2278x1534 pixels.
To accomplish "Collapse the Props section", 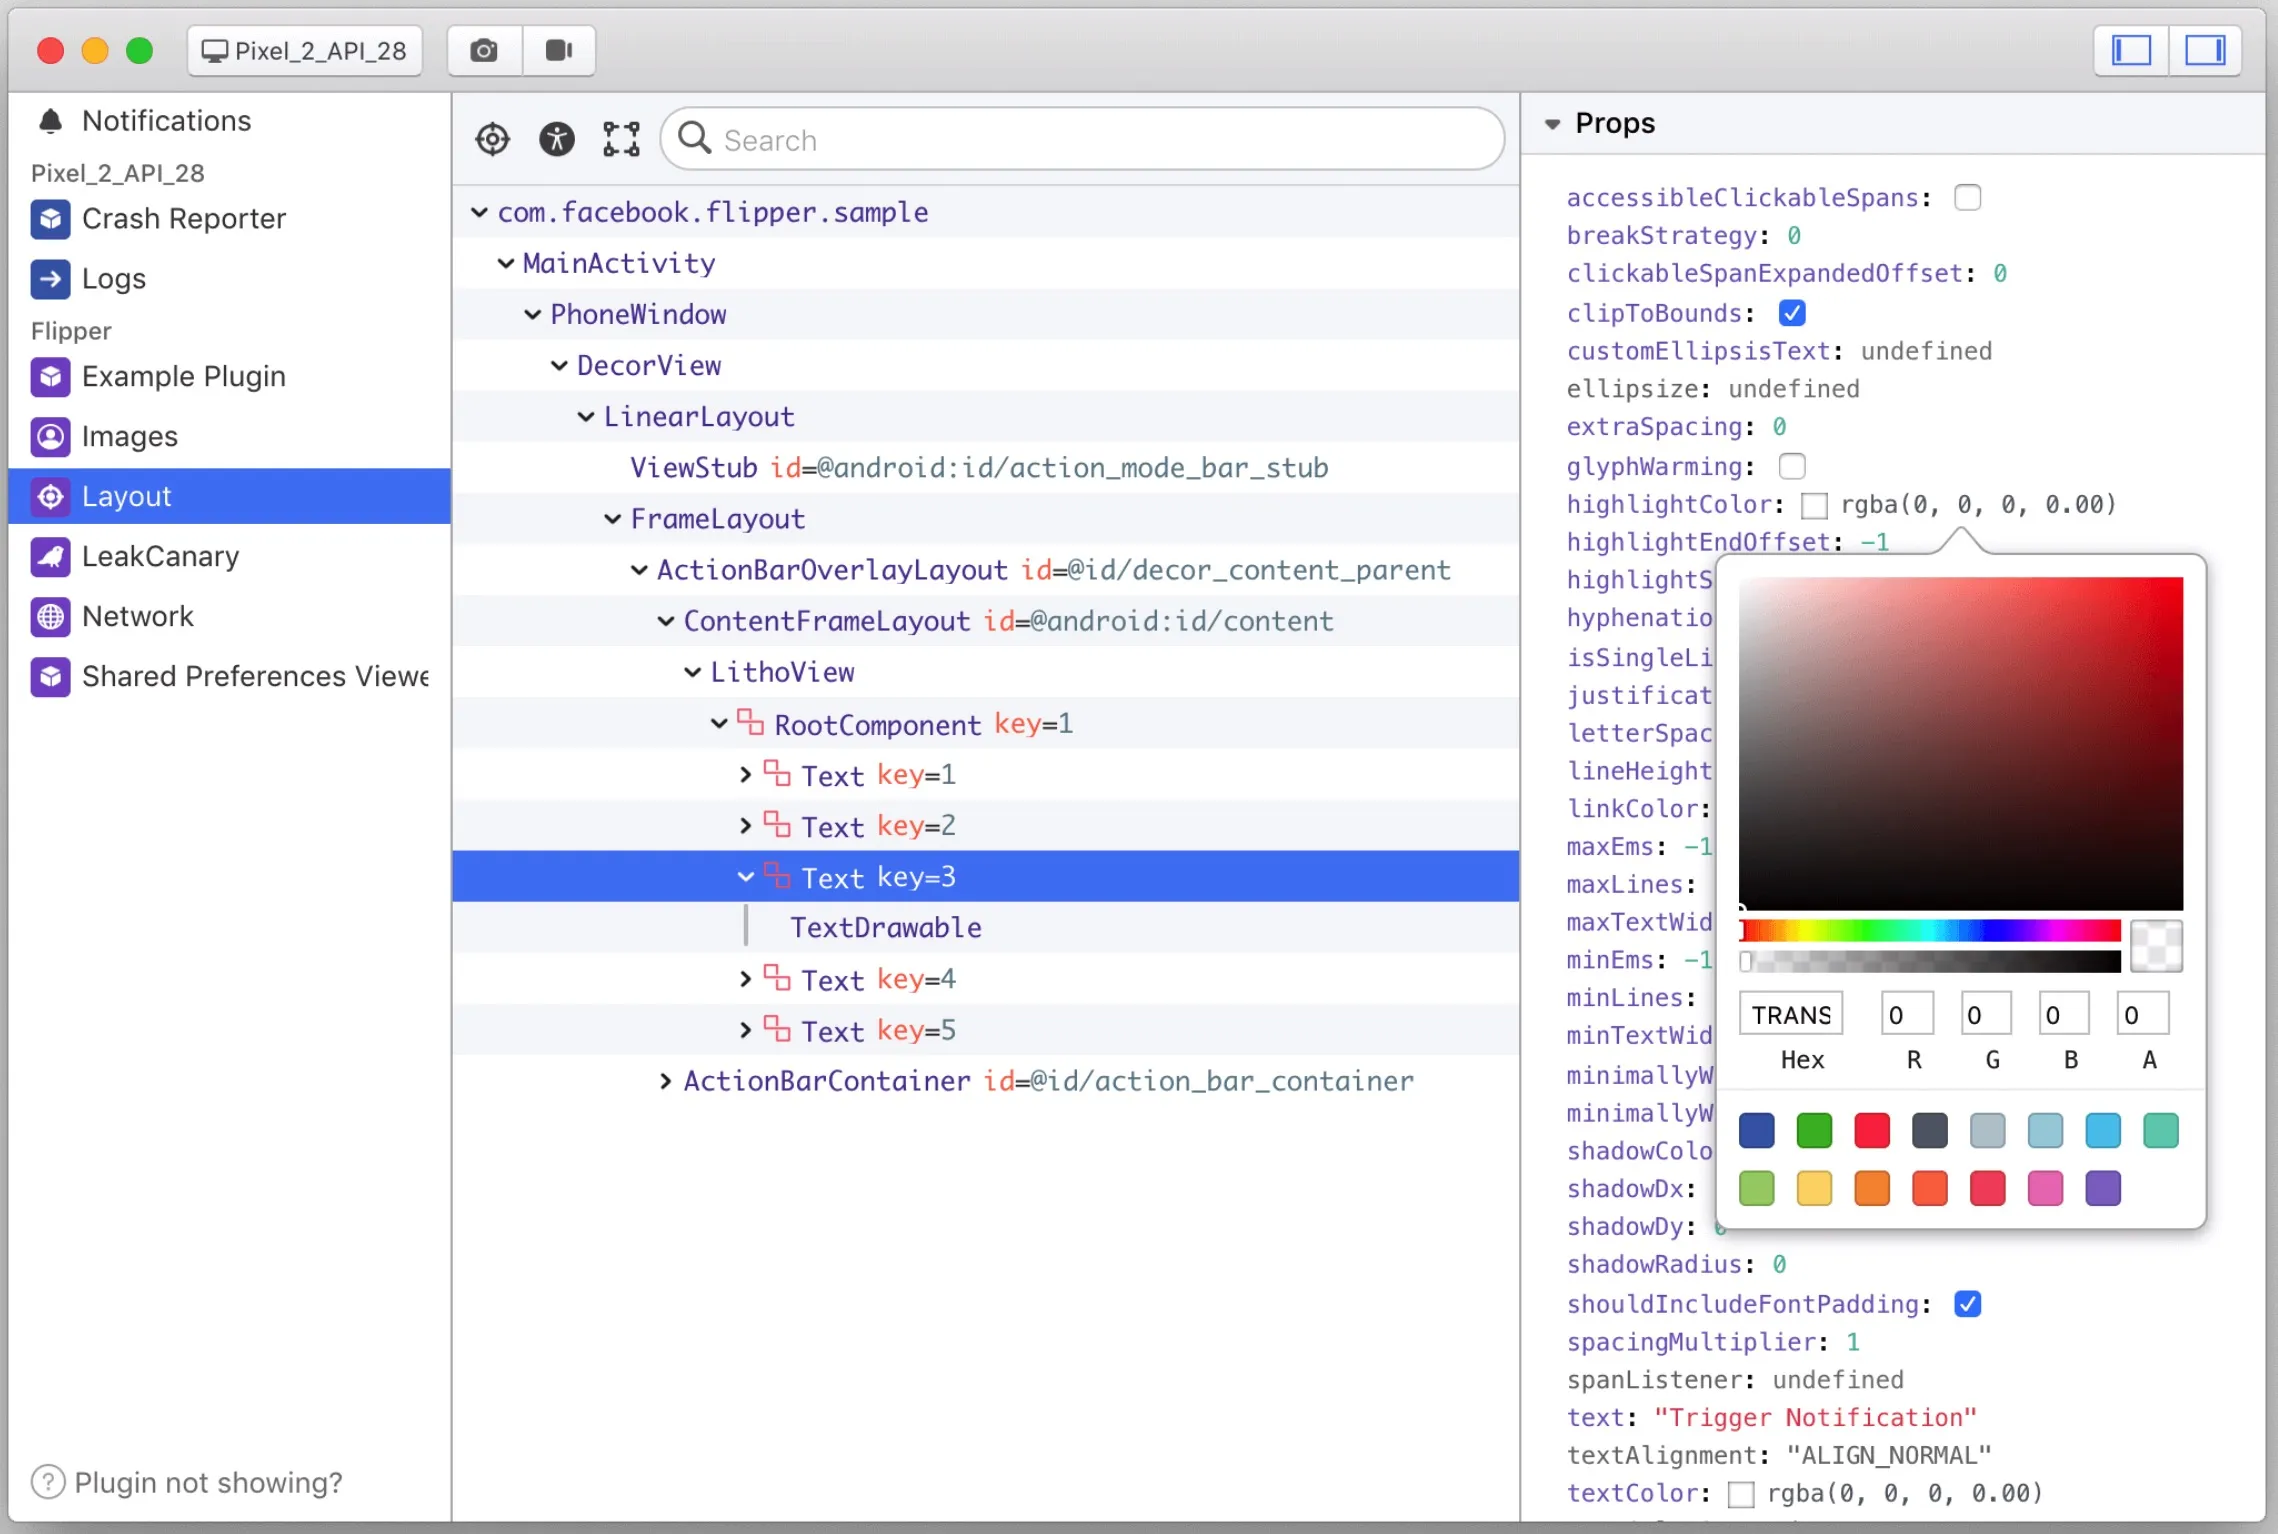I will tap(1552, 124).
